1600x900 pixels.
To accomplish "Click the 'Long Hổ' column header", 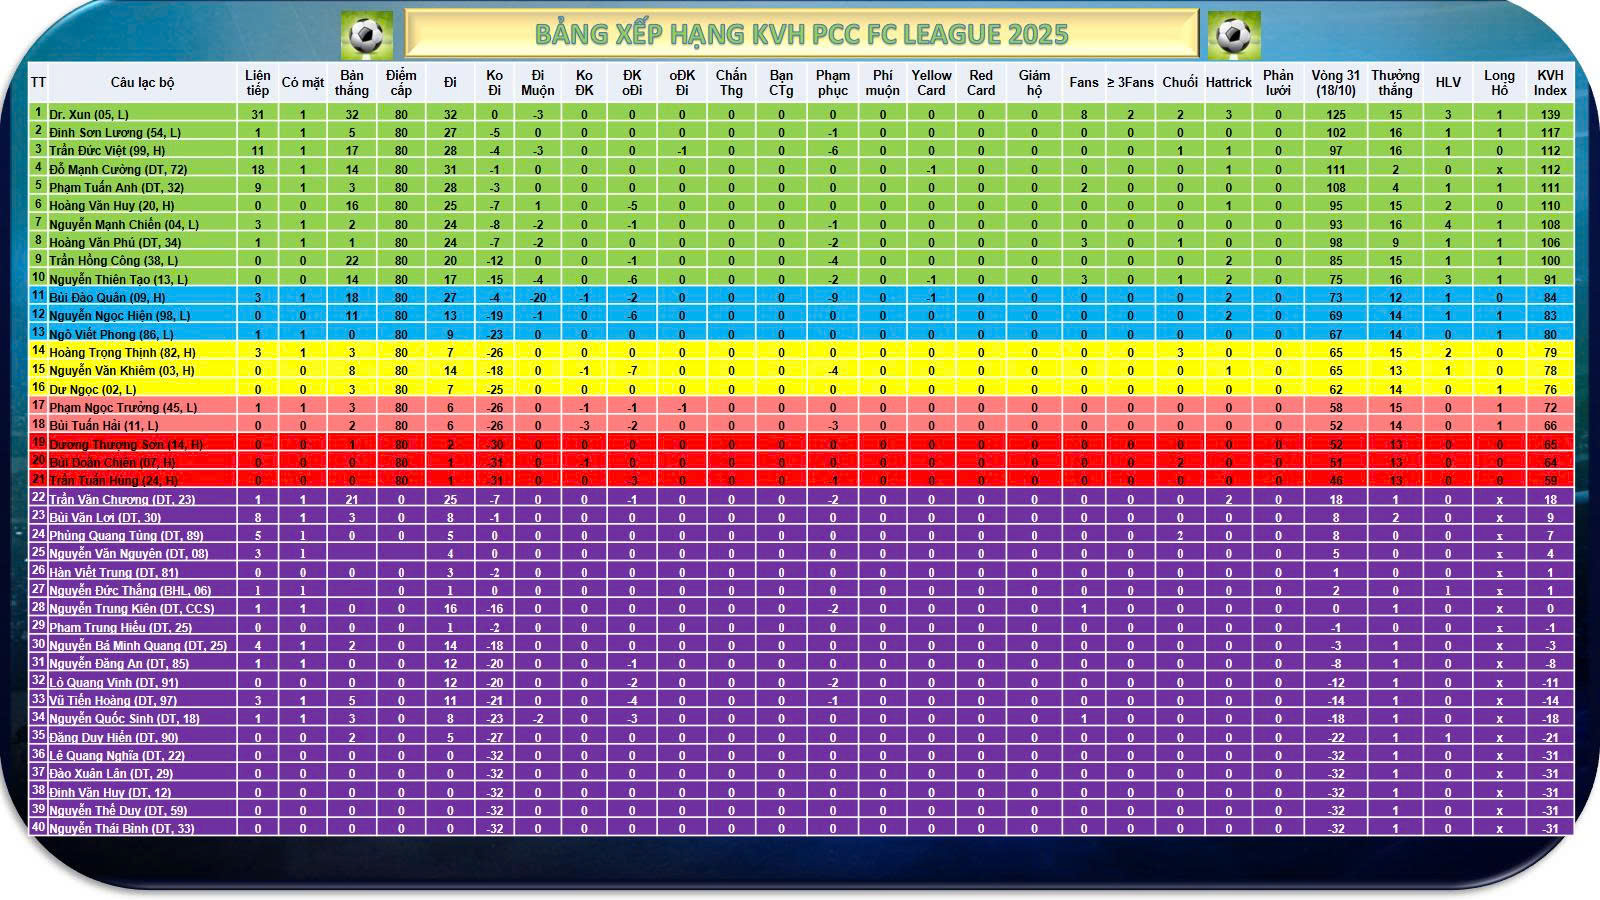I will pos(1499,83).
